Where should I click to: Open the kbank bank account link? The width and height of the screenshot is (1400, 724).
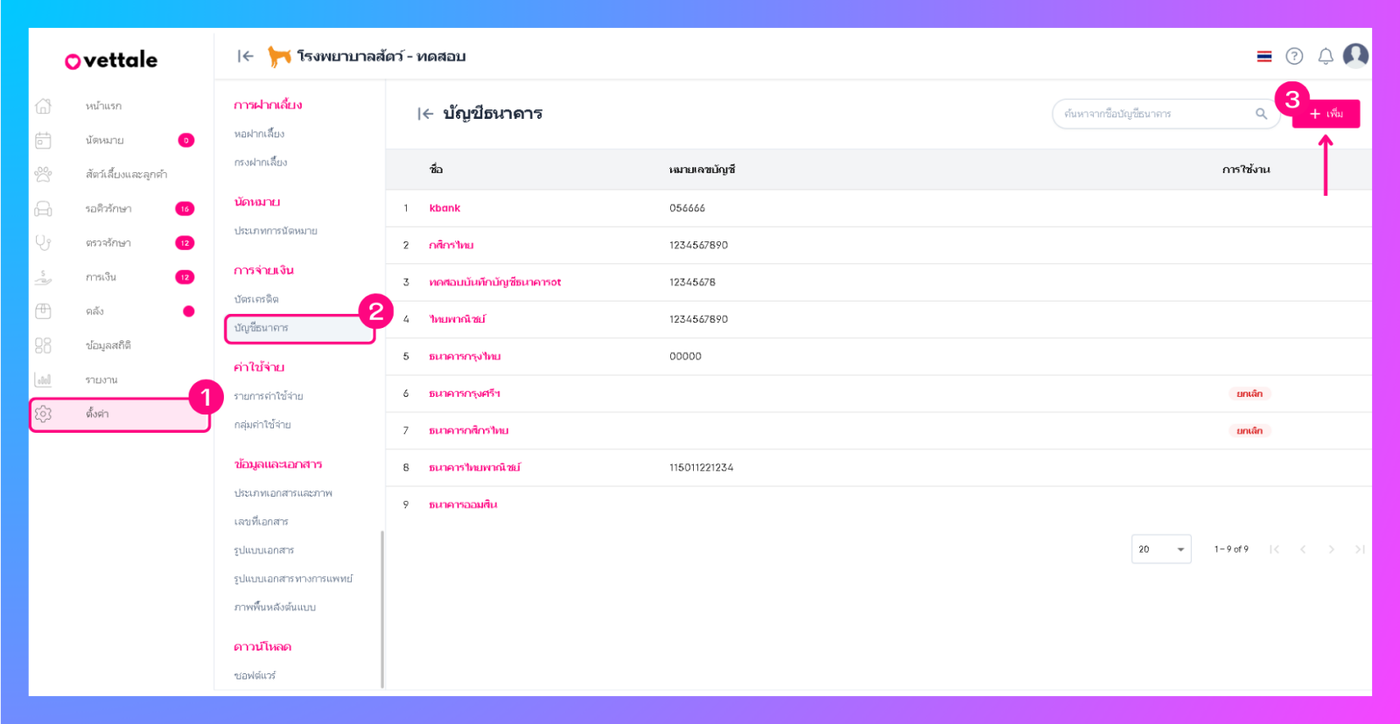pyautogui.click(x=444, y=208)
